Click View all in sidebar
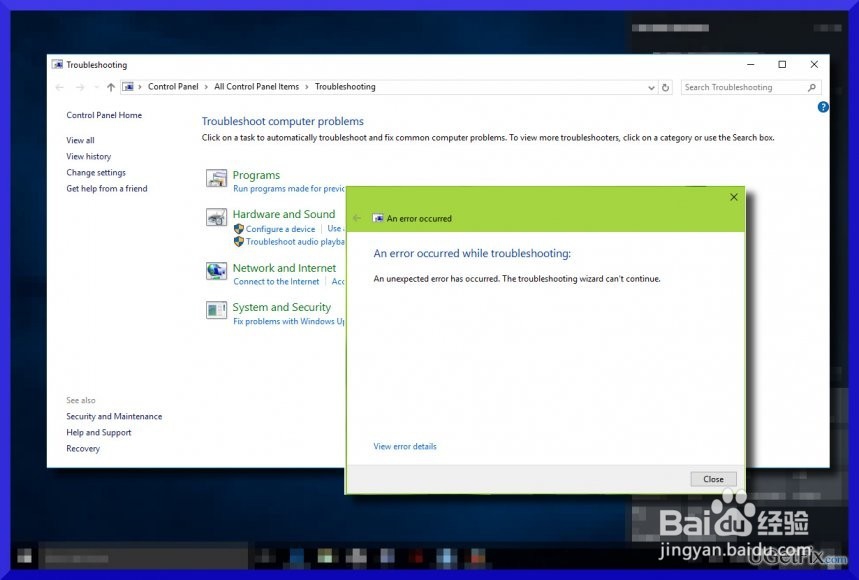 point(80,140)
